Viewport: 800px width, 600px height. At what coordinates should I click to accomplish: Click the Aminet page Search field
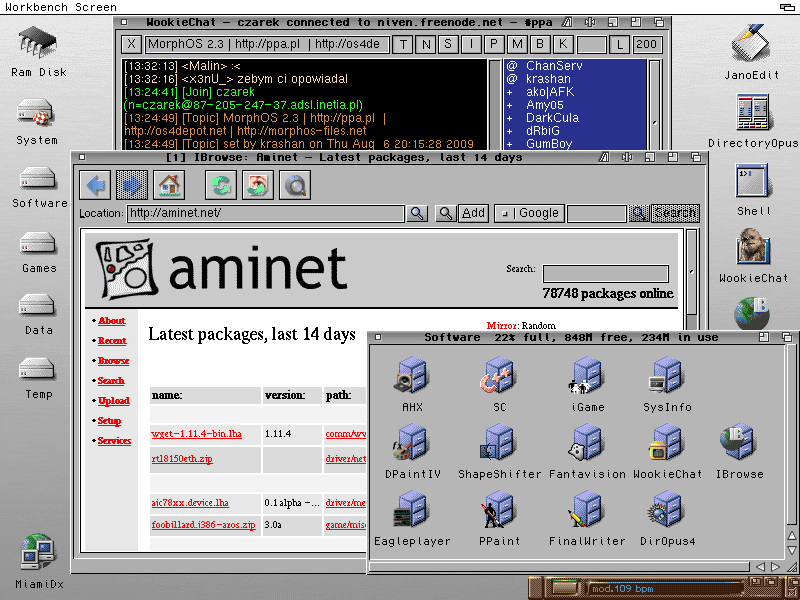pos(606,273)
